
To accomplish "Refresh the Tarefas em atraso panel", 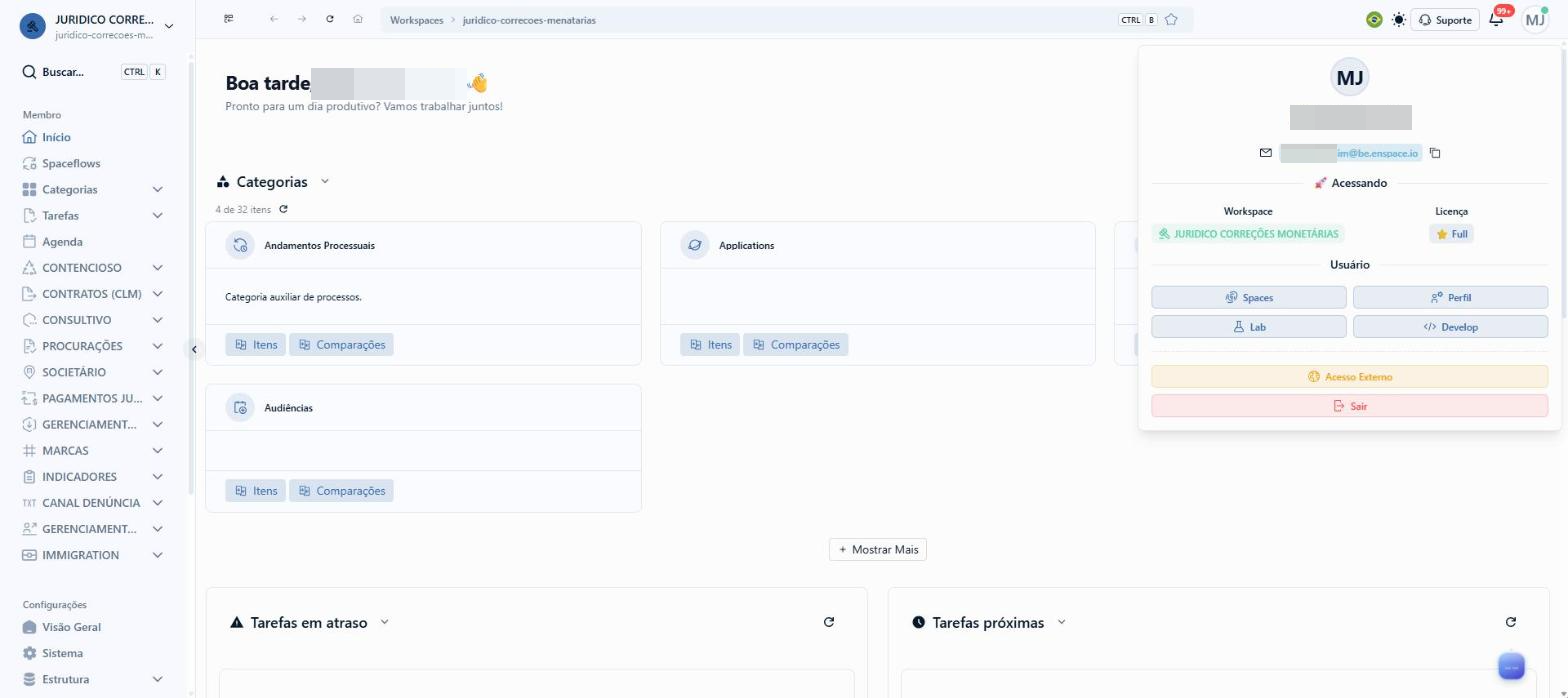I will [829, 622].
